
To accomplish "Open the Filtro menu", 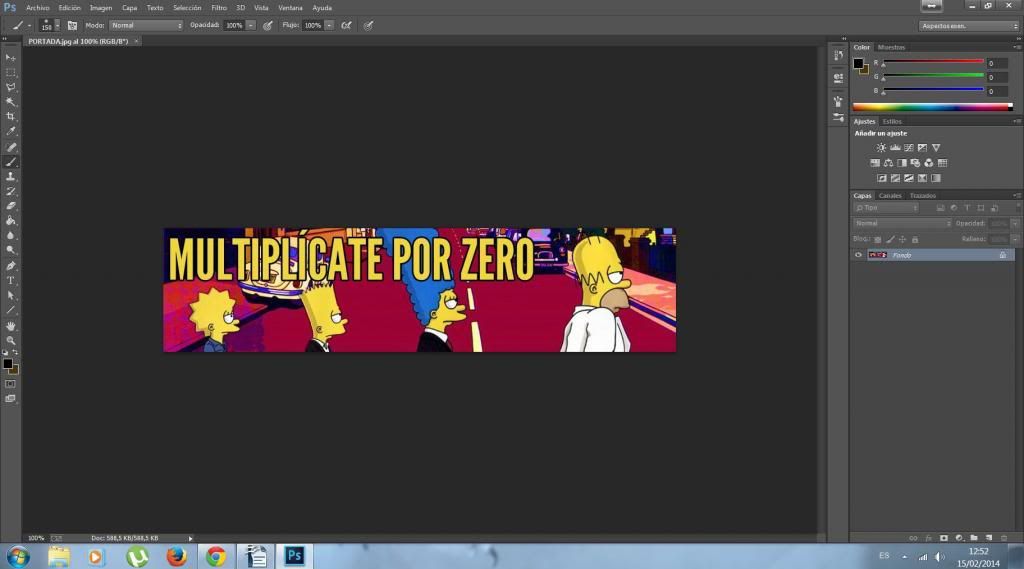I will click(218, 7).
